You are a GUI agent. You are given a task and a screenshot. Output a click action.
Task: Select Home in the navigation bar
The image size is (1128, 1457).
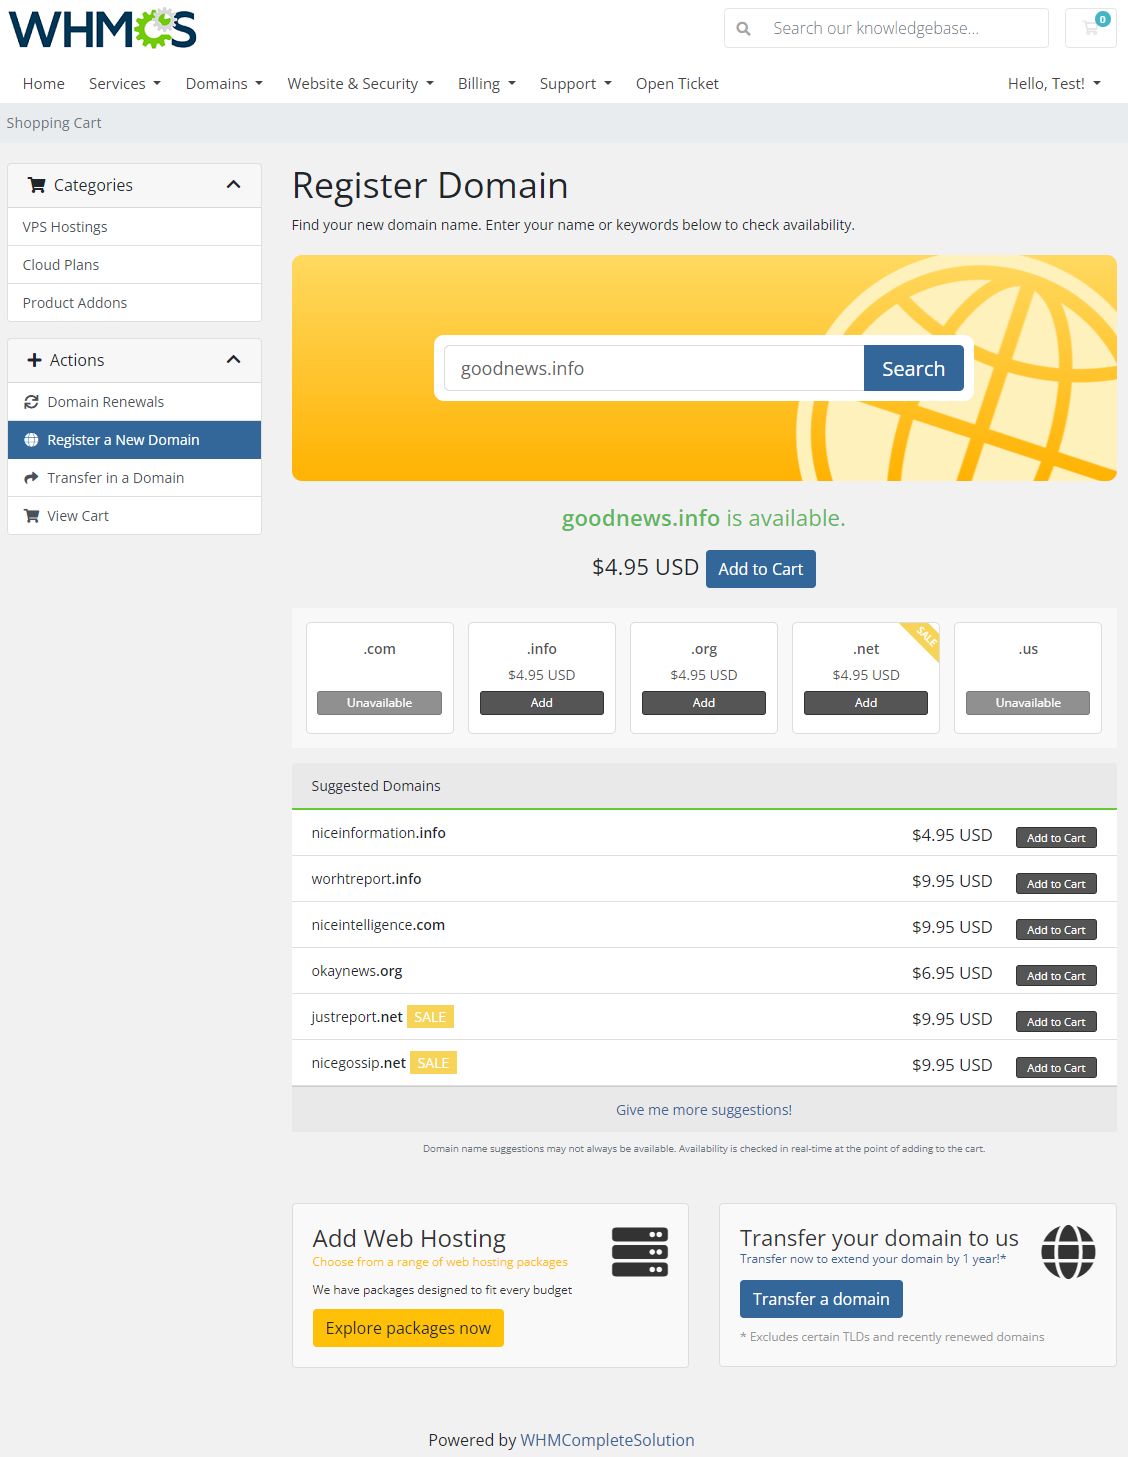[43, 83]
